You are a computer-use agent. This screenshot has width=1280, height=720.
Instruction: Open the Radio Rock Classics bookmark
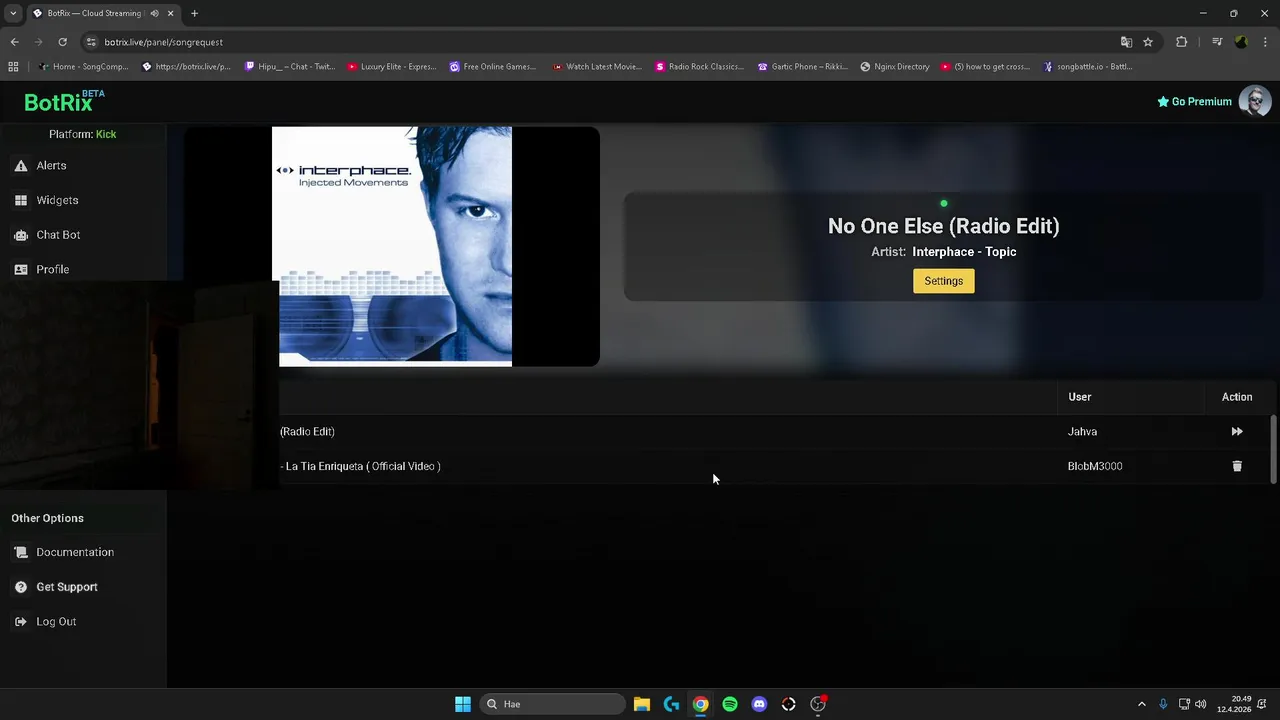699,67
